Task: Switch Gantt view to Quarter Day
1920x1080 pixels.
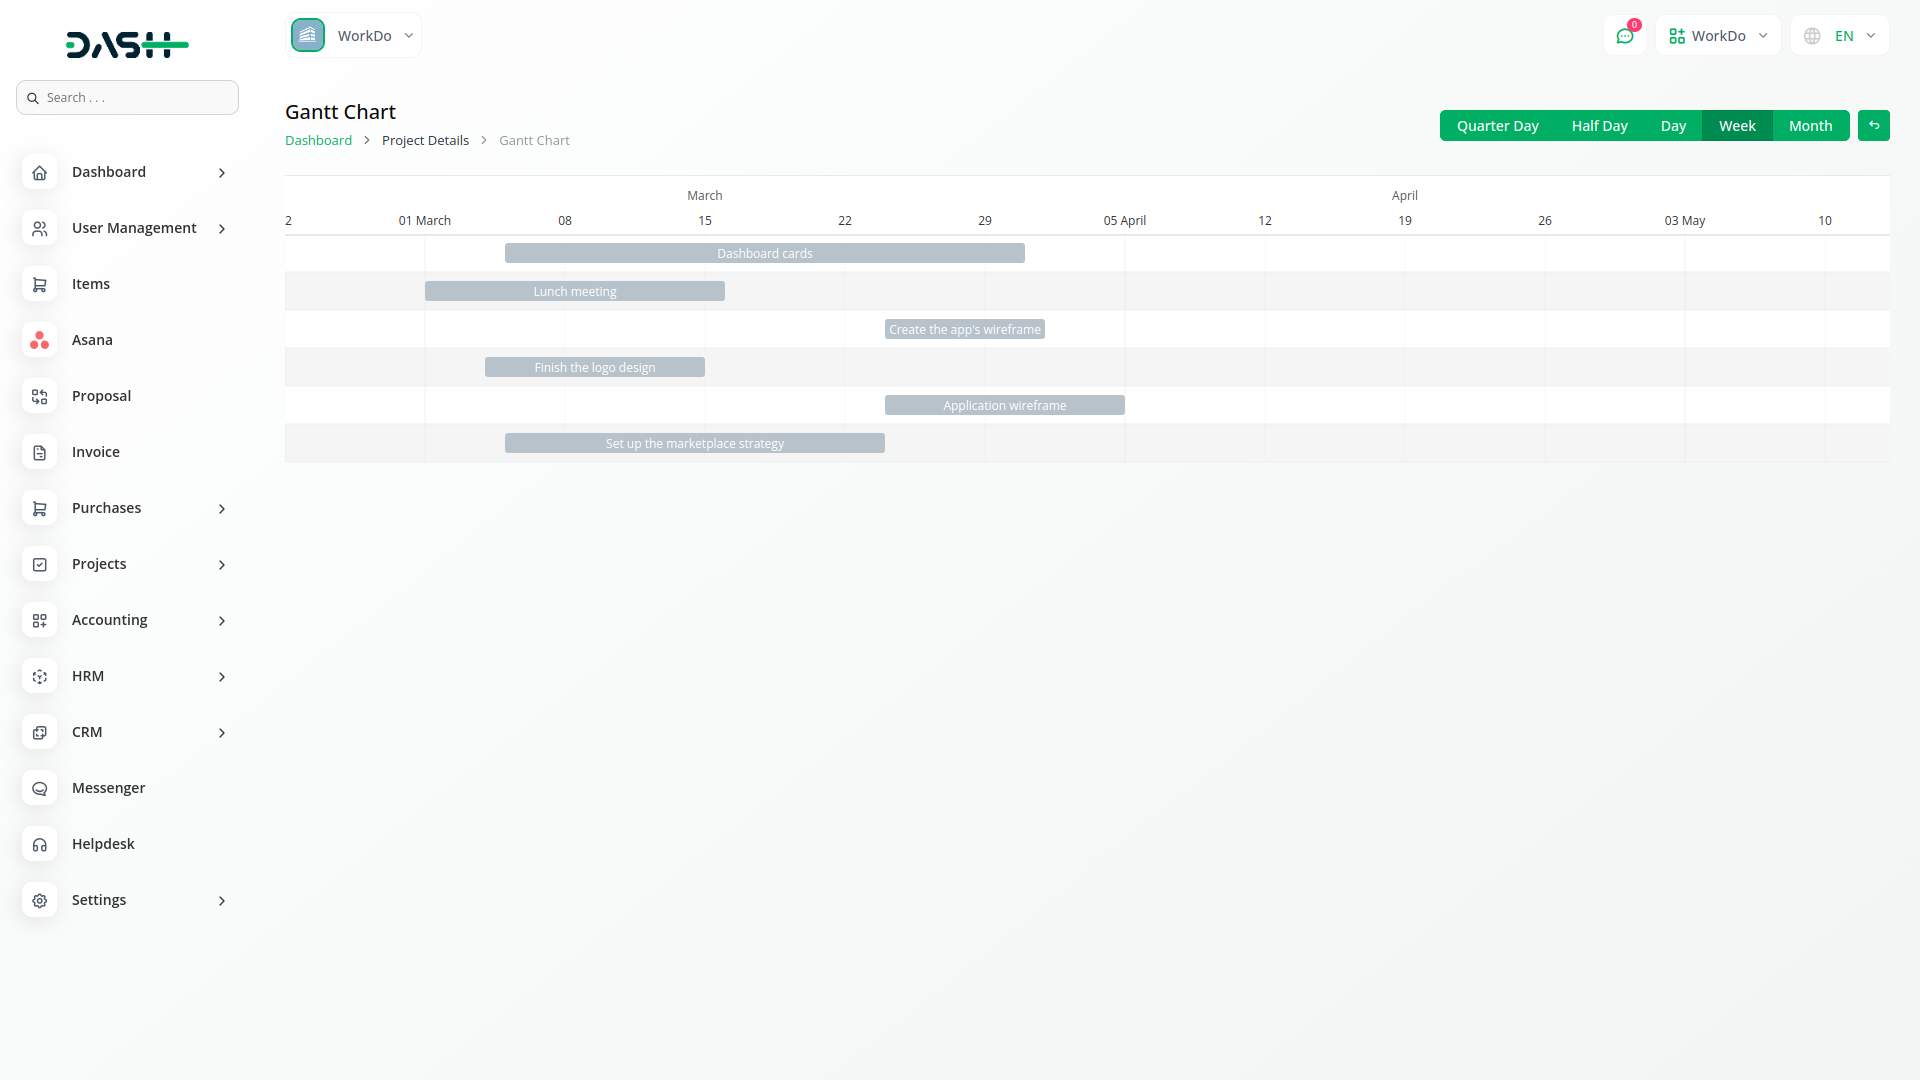Action: point(1497,126)
